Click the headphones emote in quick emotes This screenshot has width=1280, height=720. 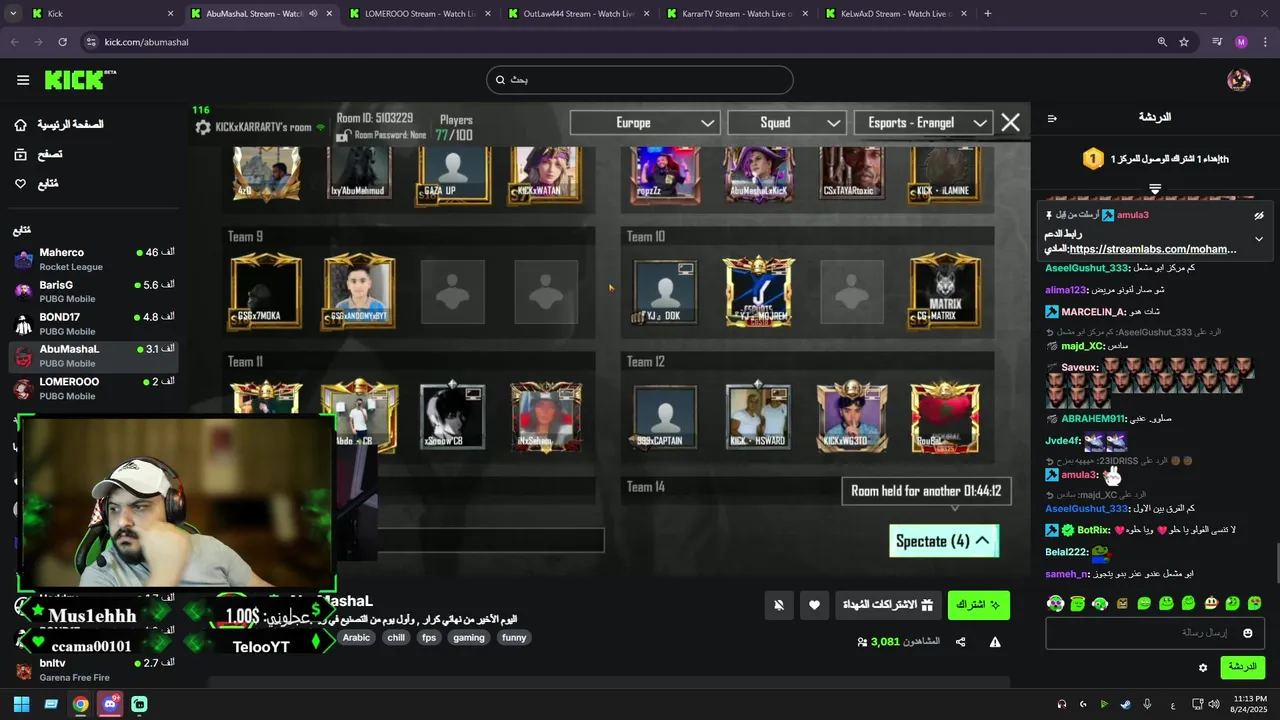coord(1055,603)
